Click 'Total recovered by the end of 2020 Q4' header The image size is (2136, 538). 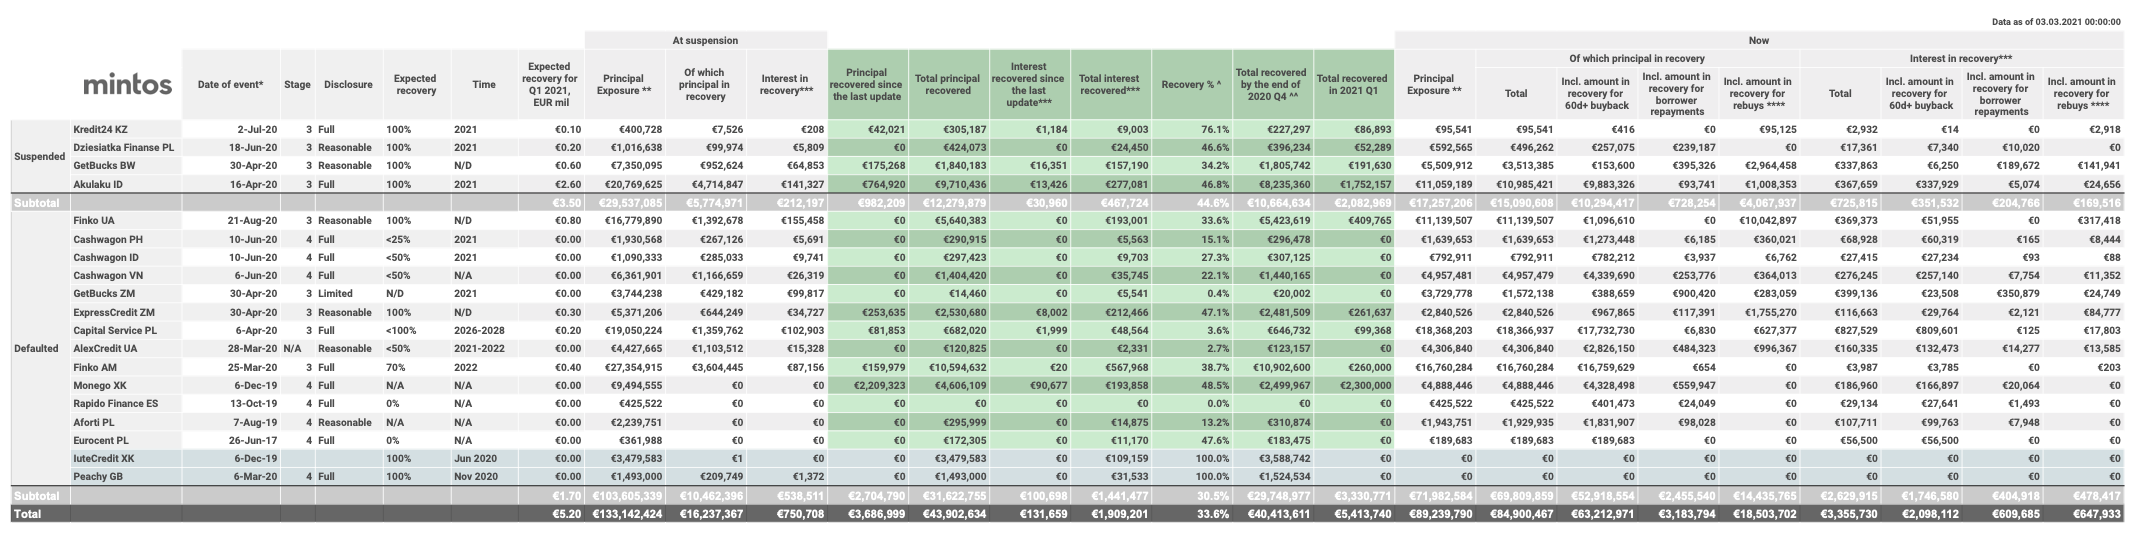point(1271,85)
